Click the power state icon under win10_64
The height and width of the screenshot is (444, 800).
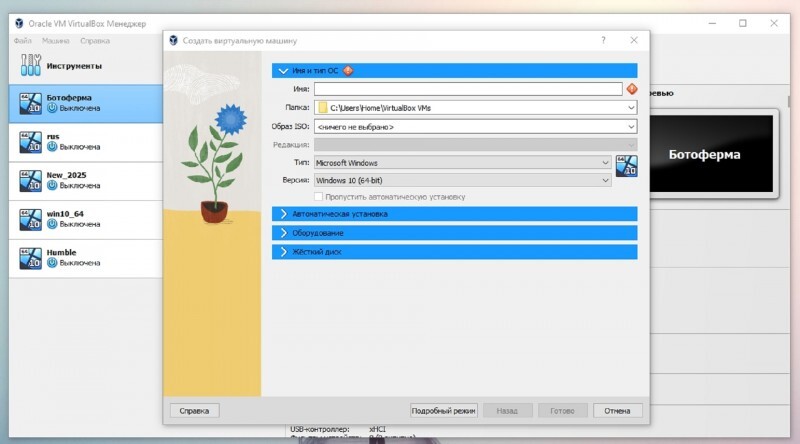[52, 224]
